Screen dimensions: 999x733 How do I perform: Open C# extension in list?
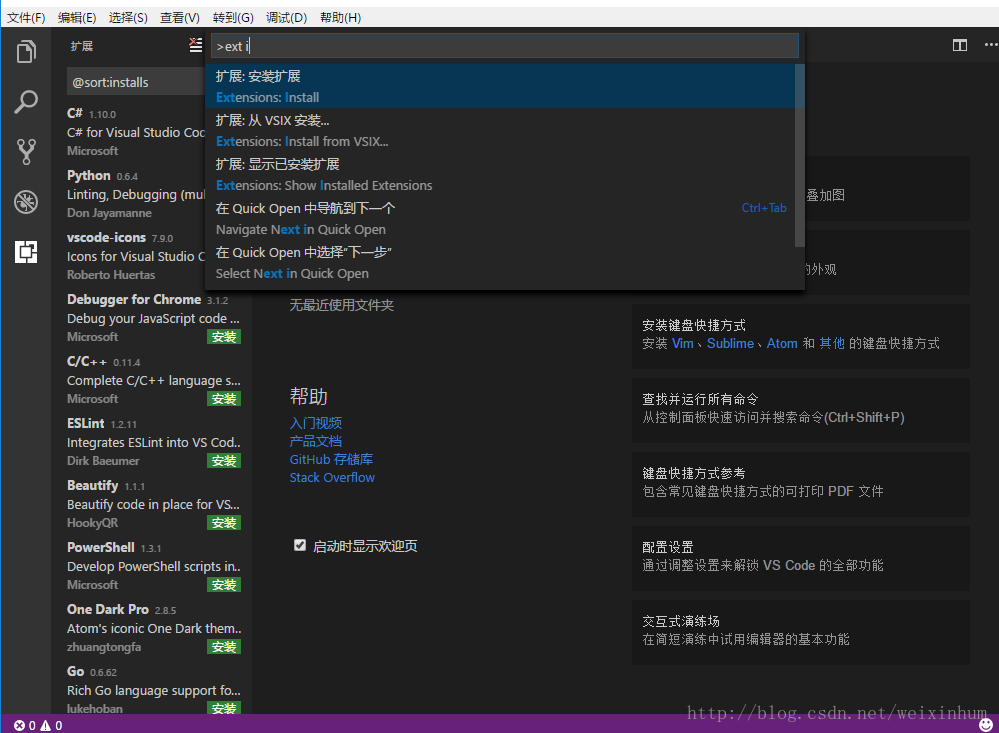pyautogui.click(x=136, y=132)
